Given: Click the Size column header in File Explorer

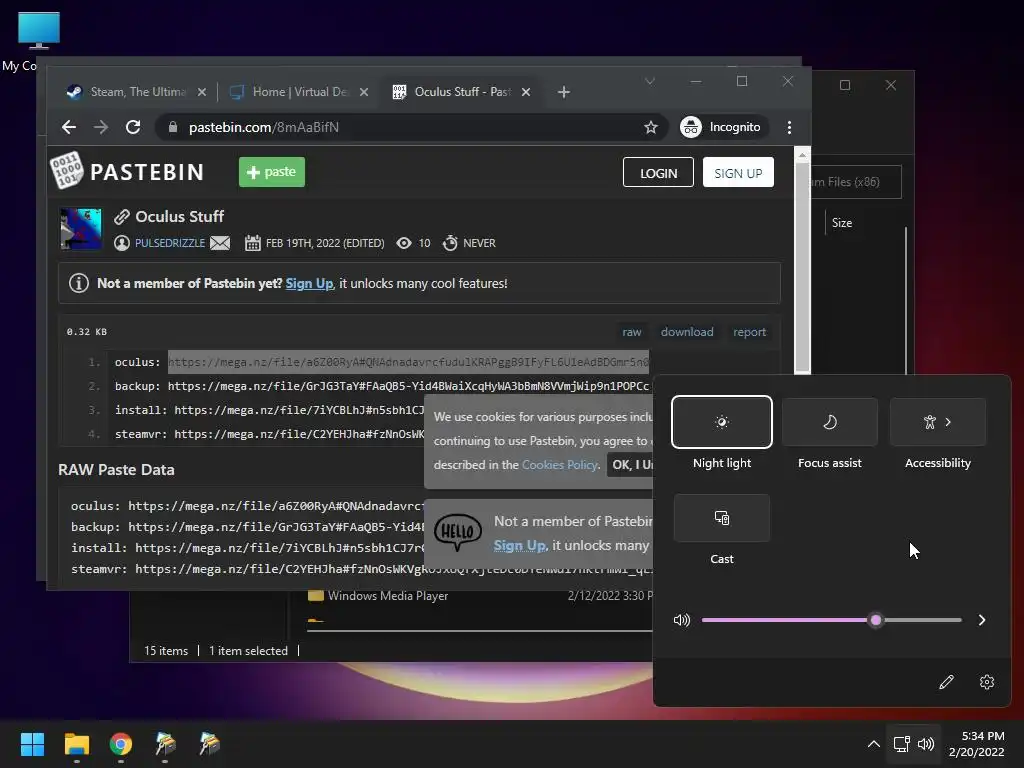Looking at the screenshot, I should pos(842,223).
